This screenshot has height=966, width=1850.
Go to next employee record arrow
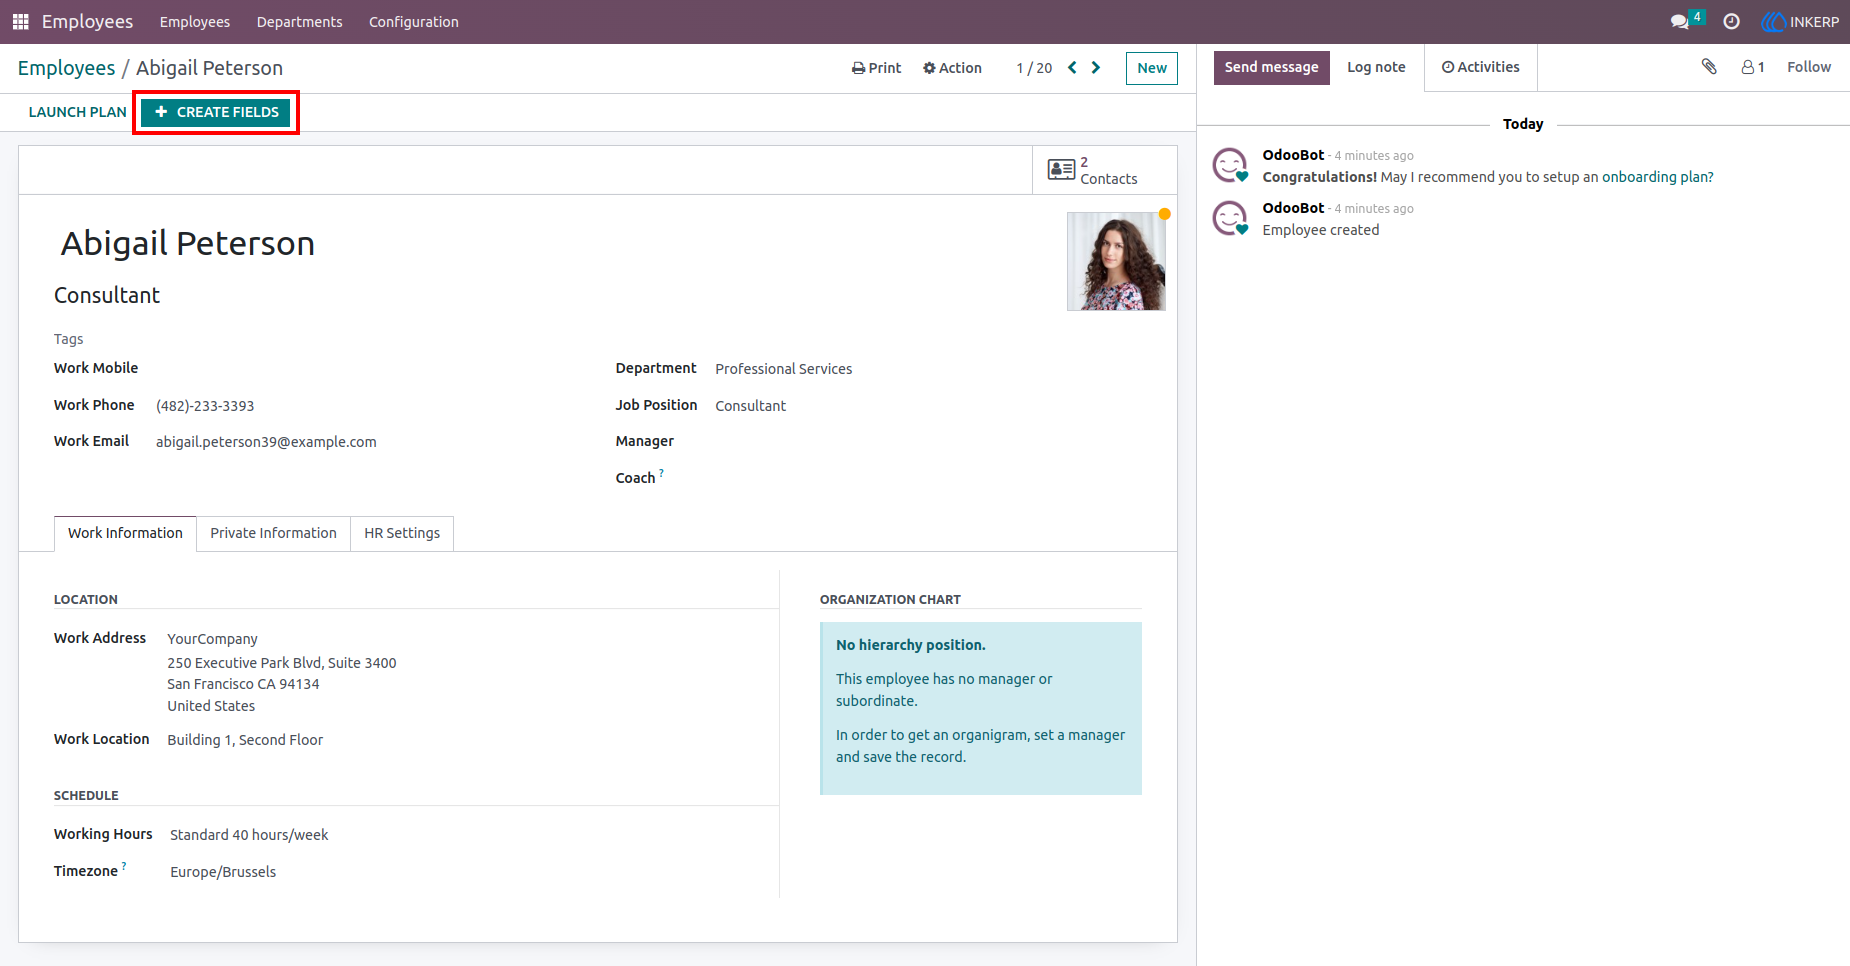(1096, 68)
